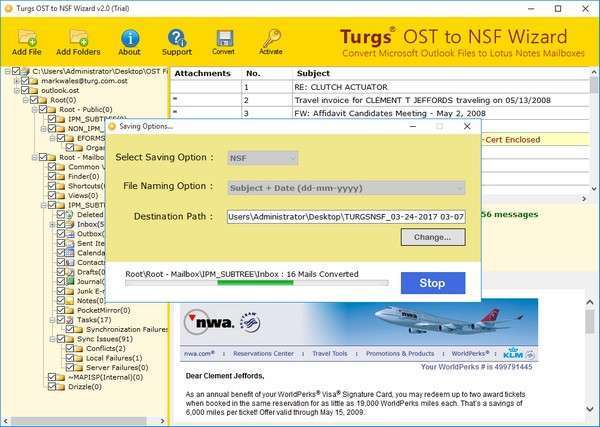Click the Support help icon
Image resolution: width=600 pixels, height=427 pixels.
176,38
